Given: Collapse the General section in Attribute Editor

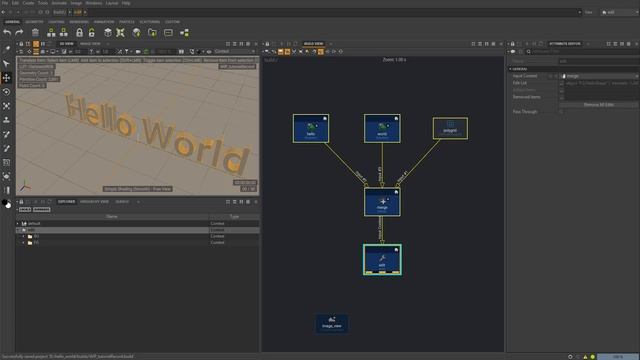Looking at the screenshot, I should click(x=510, y=69).
